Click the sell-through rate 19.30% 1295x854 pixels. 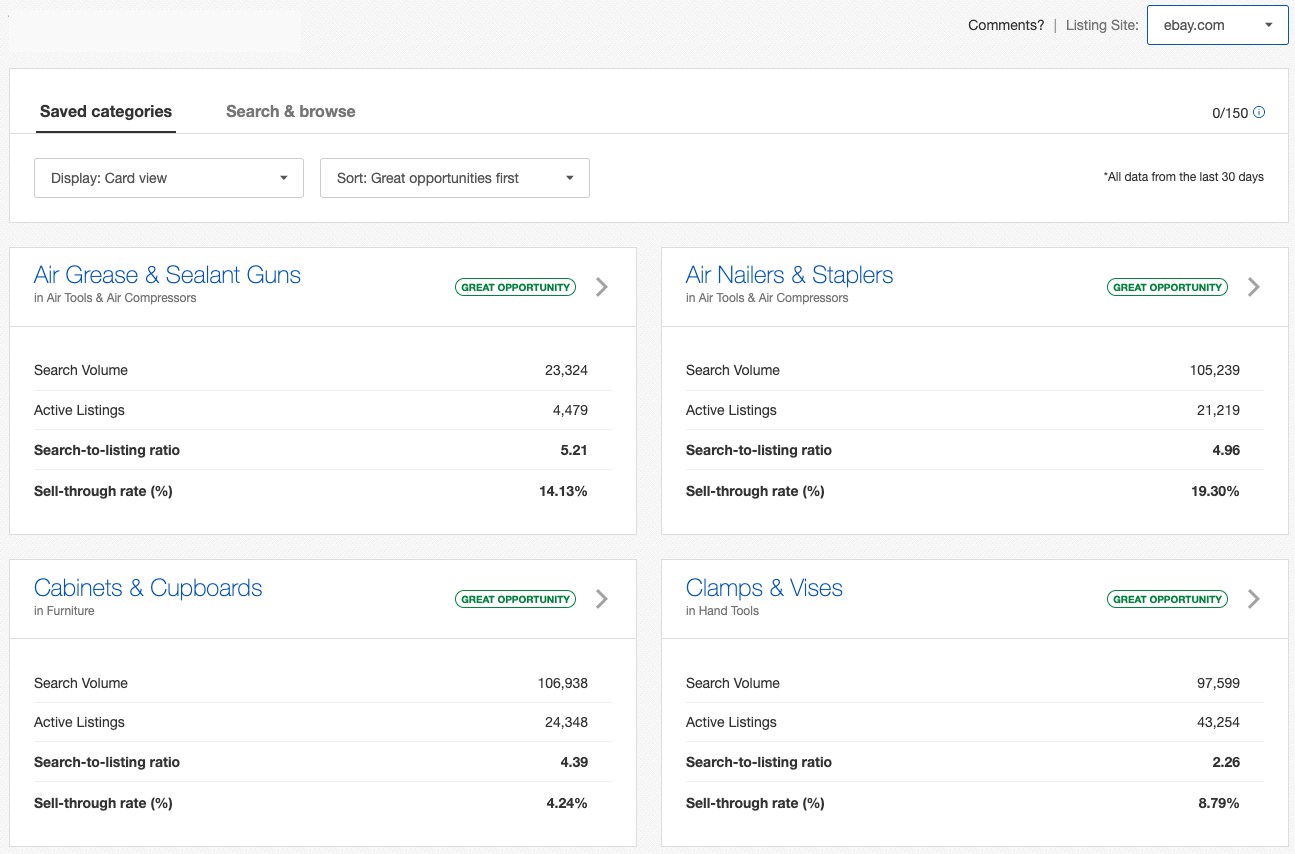coord(1216,491)
